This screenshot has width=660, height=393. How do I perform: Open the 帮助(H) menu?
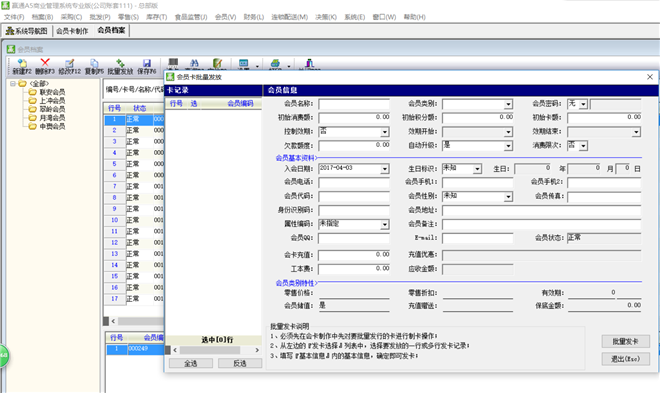(414, 17)
